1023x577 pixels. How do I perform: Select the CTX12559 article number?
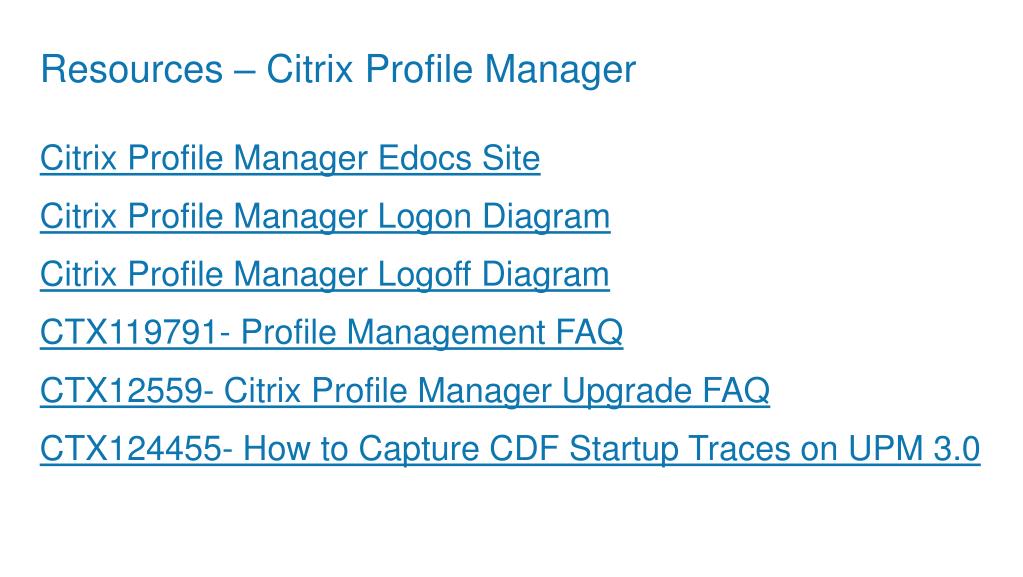coord(122,390)
